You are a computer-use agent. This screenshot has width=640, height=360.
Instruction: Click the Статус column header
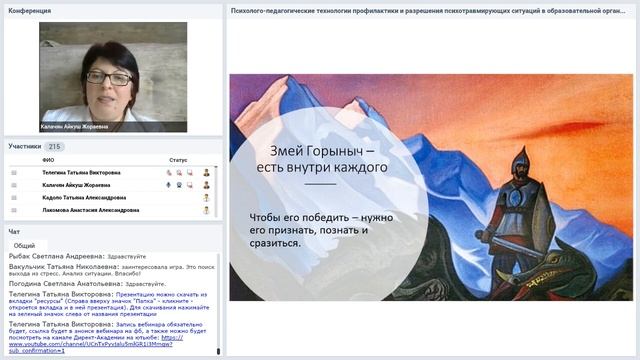point(178,160)
